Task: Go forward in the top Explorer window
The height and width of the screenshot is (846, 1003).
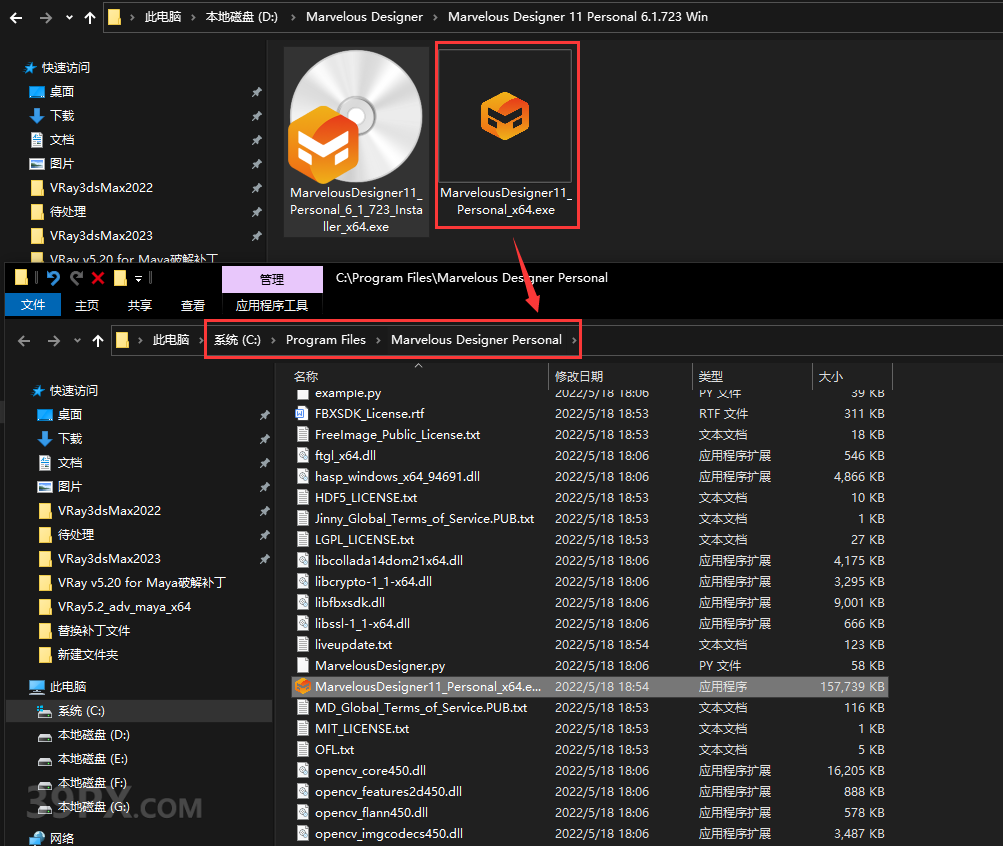Action: coord(45,18)
